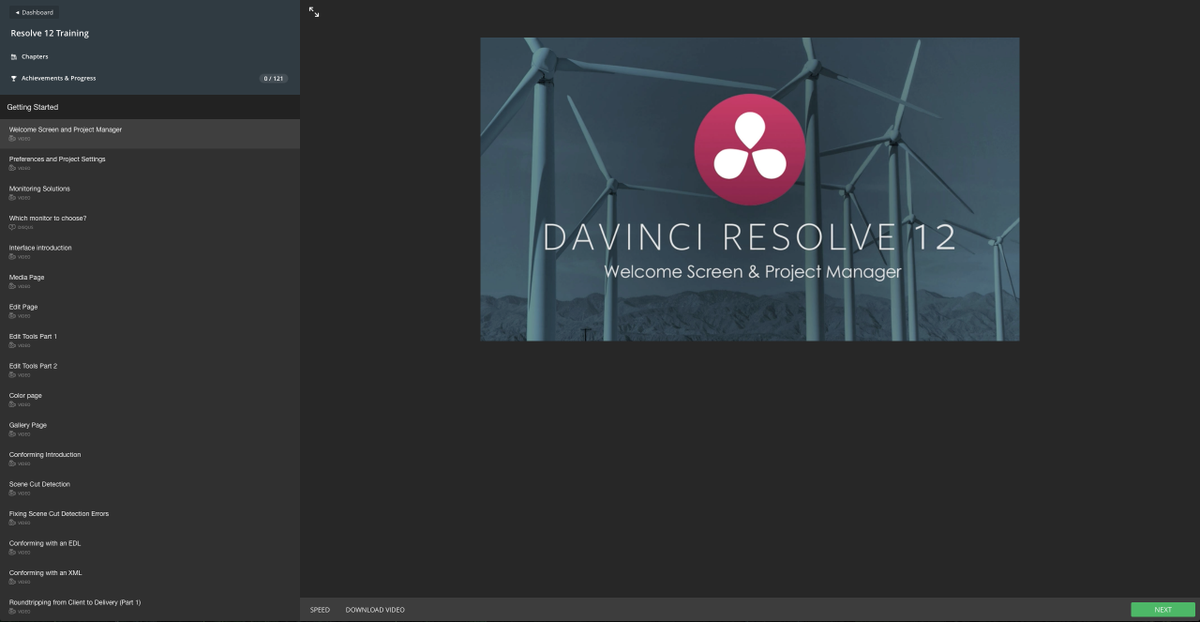Viewport: 1200px width, 622px height.
Task: Click the video icon under Scene Cut Detection
Action: coord(12,493)
